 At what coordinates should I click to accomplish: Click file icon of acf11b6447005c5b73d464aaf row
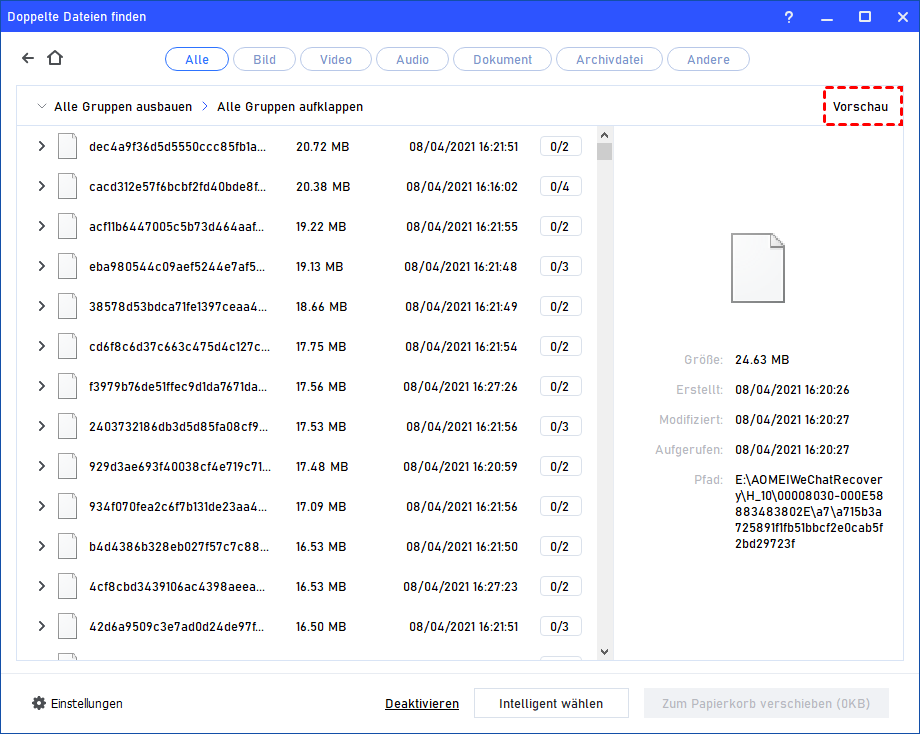(x=67, y=226)
